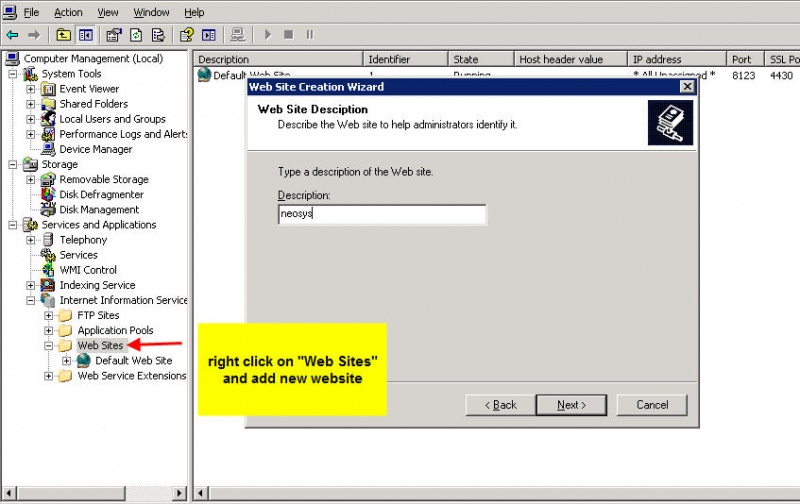Screen dimensions: 800x504
Task: Click the Back arrow toolbar icon
Action: tap(12, 35)
